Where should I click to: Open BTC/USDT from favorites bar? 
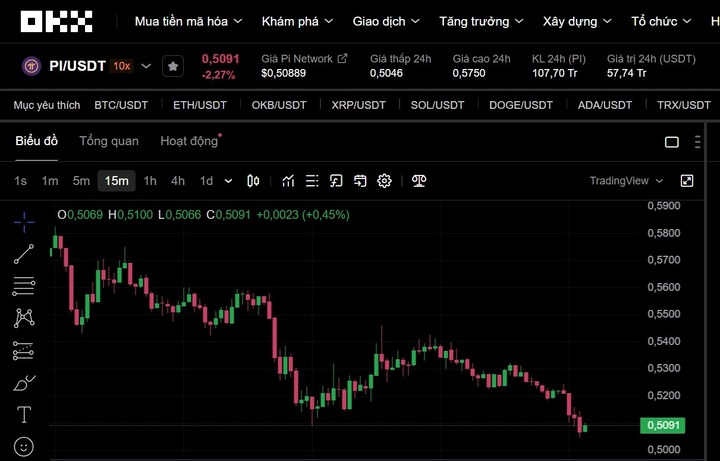pyautogui.click(x=121, y=105)
